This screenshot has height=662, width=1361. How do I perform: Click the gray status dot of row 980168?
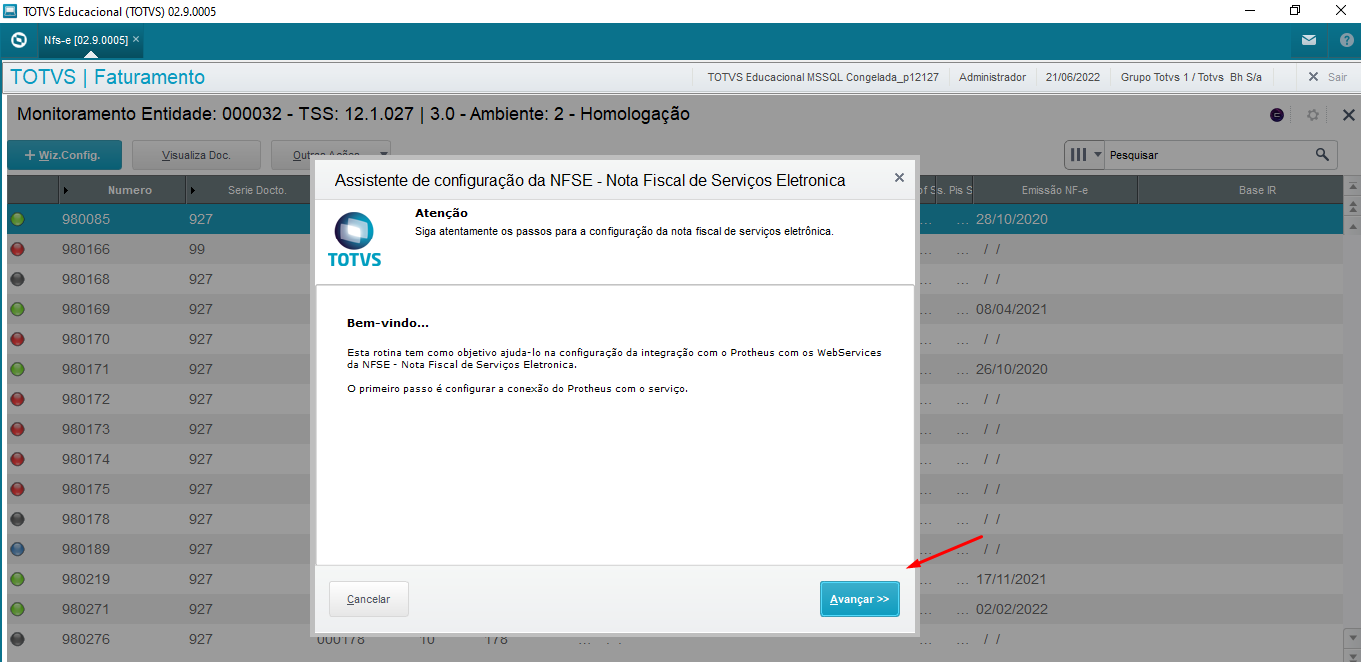(17, 279)
